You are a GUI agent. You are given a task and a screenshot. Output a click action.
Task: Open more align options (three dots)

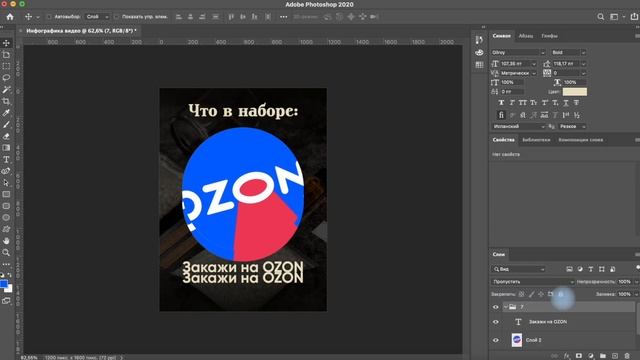point(284,17)
